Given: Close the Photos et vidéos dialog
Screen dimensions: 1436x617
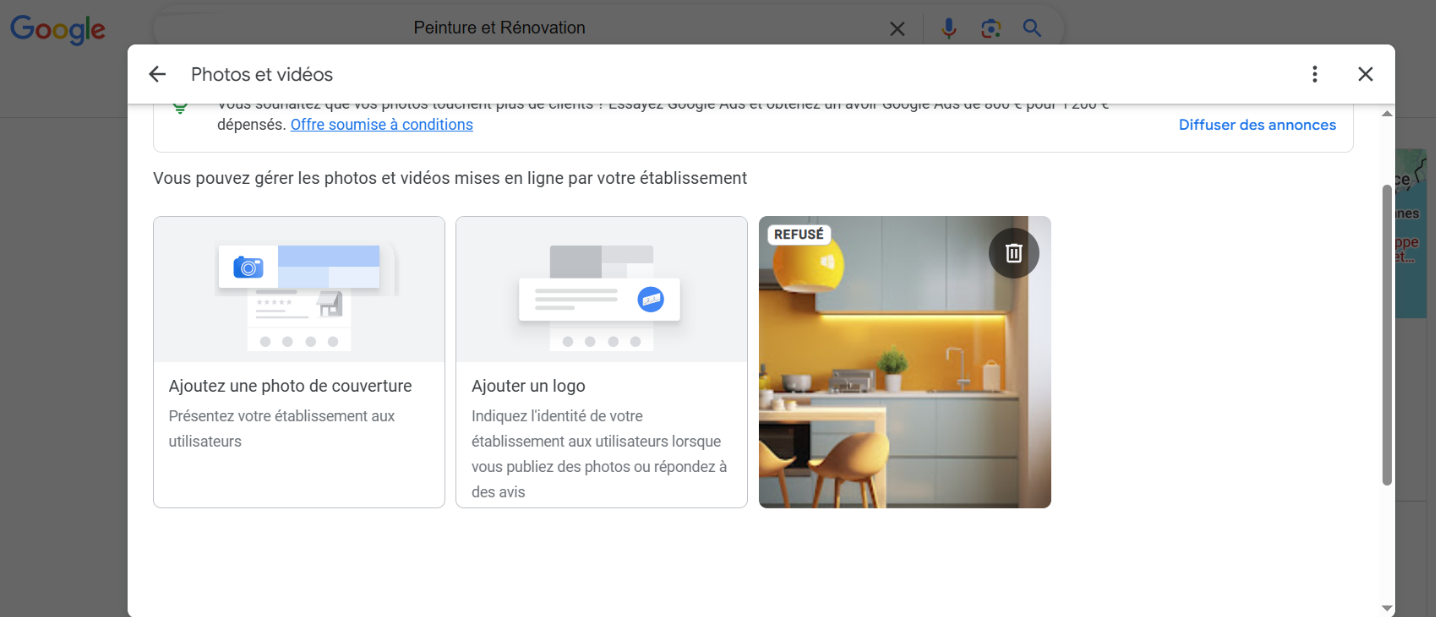Looking at the screenshot, I should [x=1365, y=74].
